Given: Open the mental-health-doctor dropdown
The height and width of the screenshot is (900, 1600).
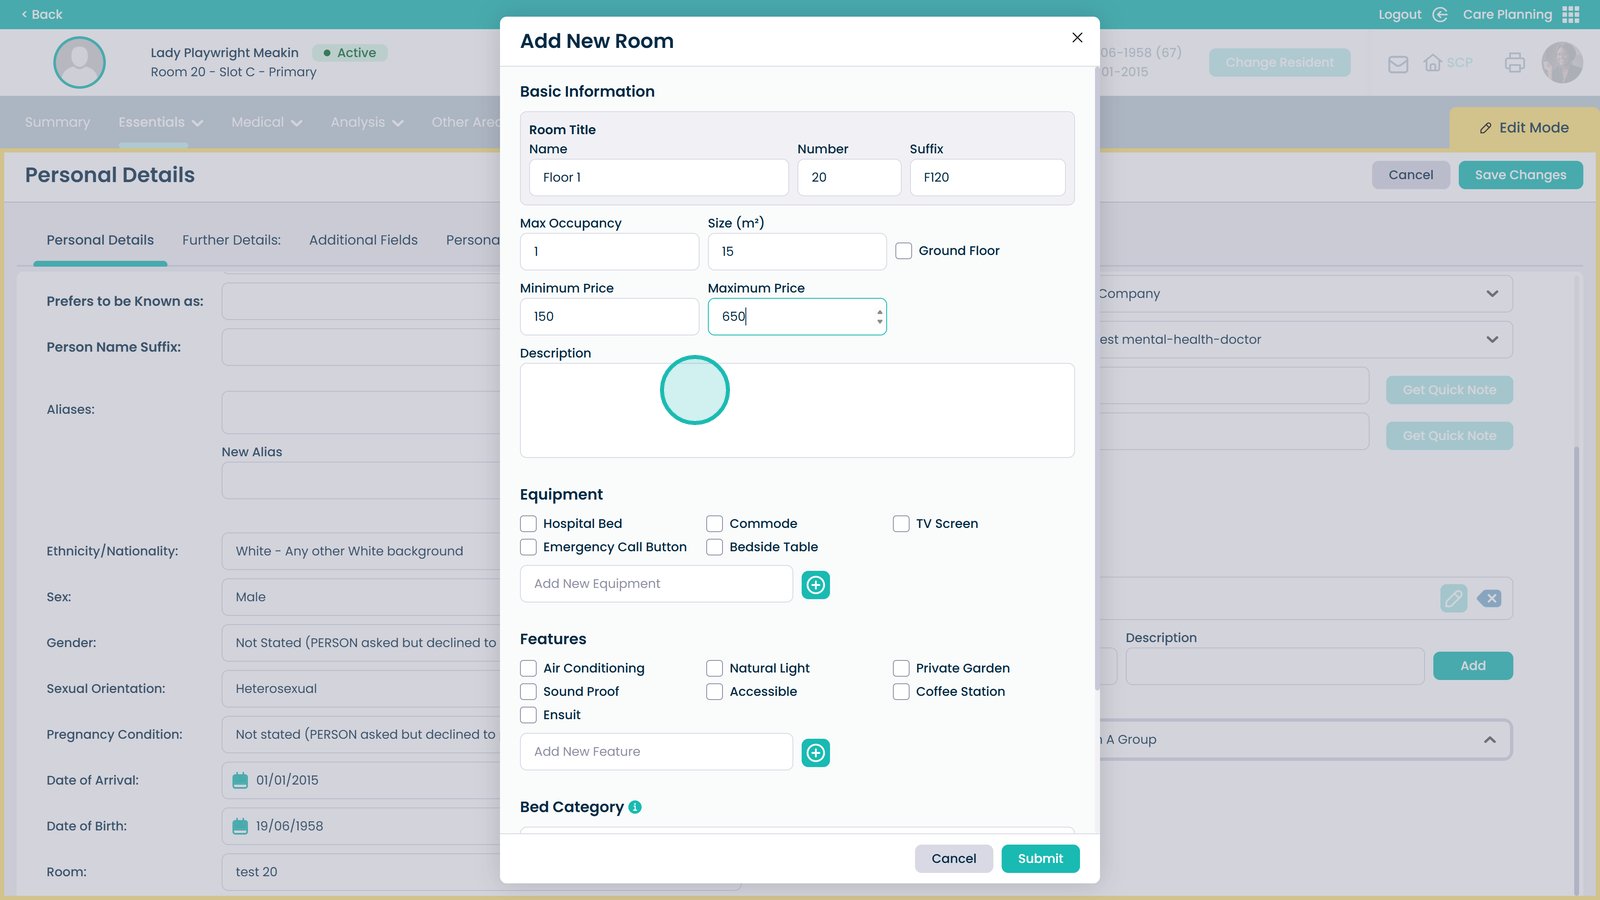Looking at the screenshot, I should (1492, 340).
